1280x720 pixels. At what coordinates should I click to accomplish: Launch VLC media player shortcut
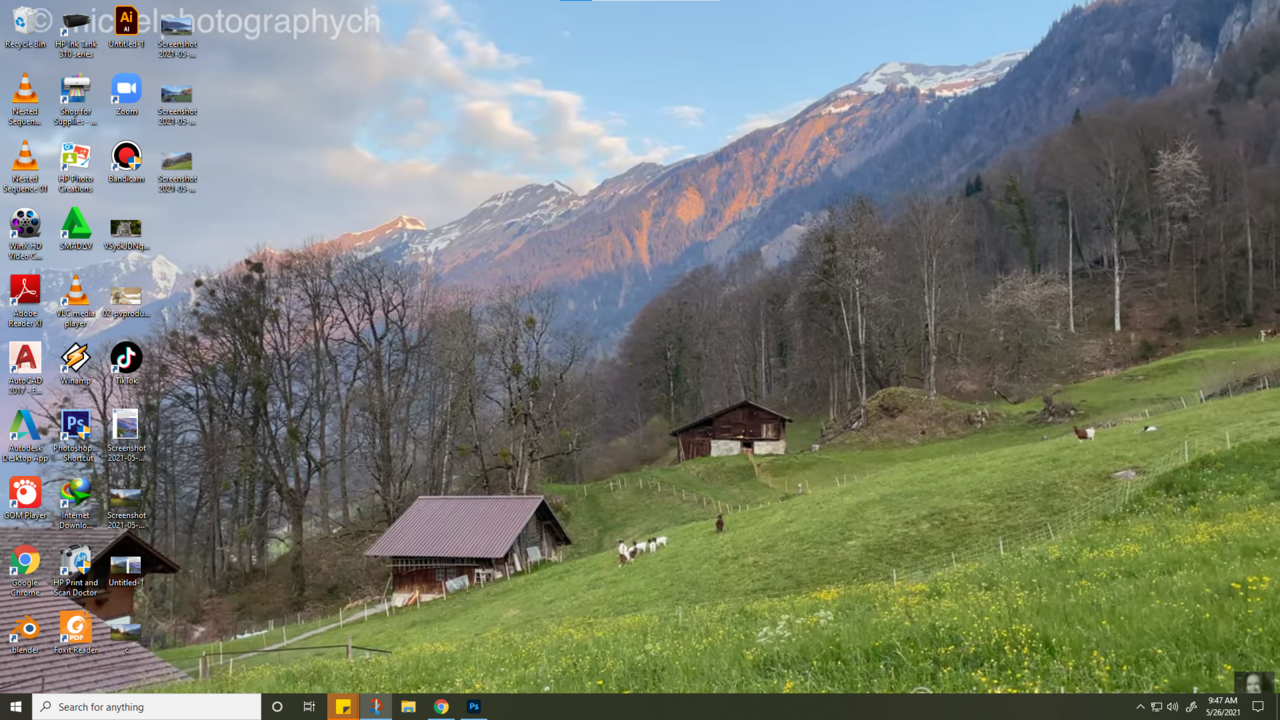(76, 302)
